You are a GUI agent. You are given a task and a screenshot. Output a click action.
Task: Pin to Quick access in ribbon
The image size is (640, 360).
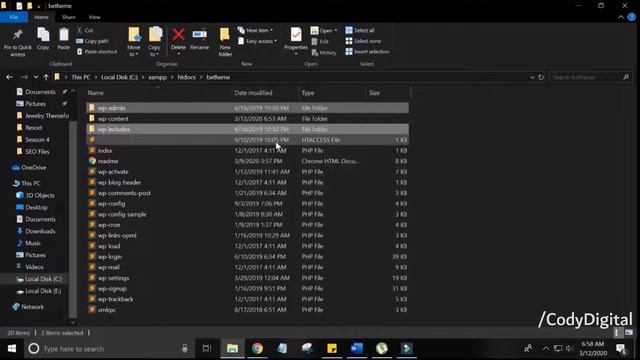coord(18,42)
